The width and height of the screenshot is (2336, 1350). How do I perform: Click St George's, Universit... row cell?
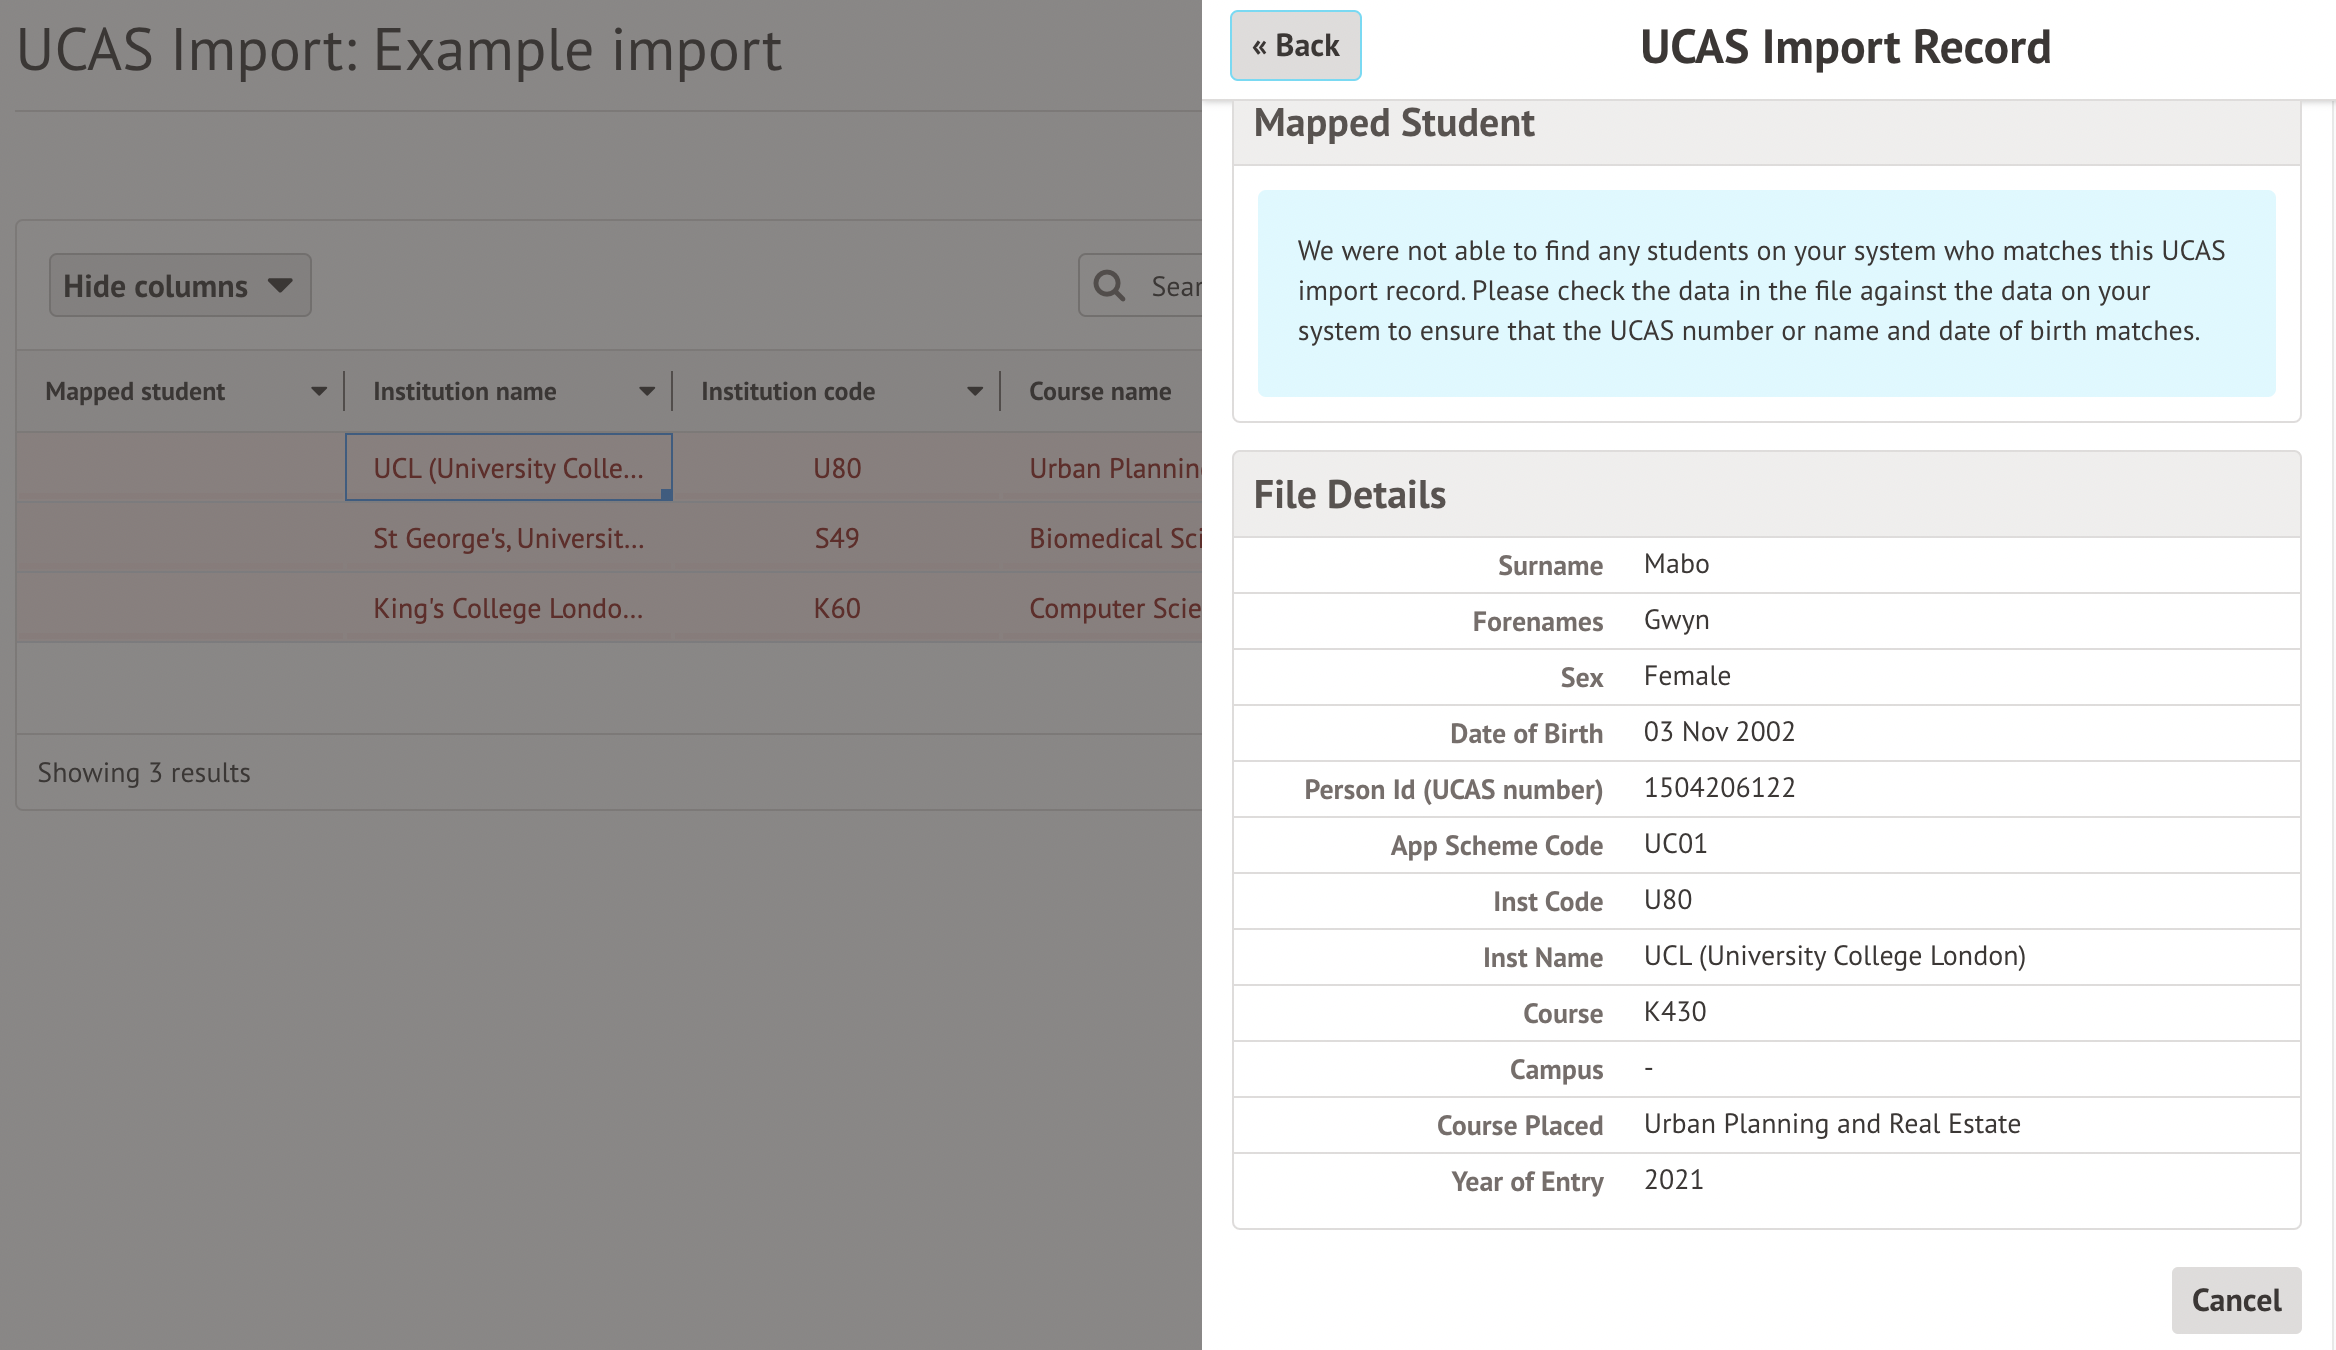[508, 538]
